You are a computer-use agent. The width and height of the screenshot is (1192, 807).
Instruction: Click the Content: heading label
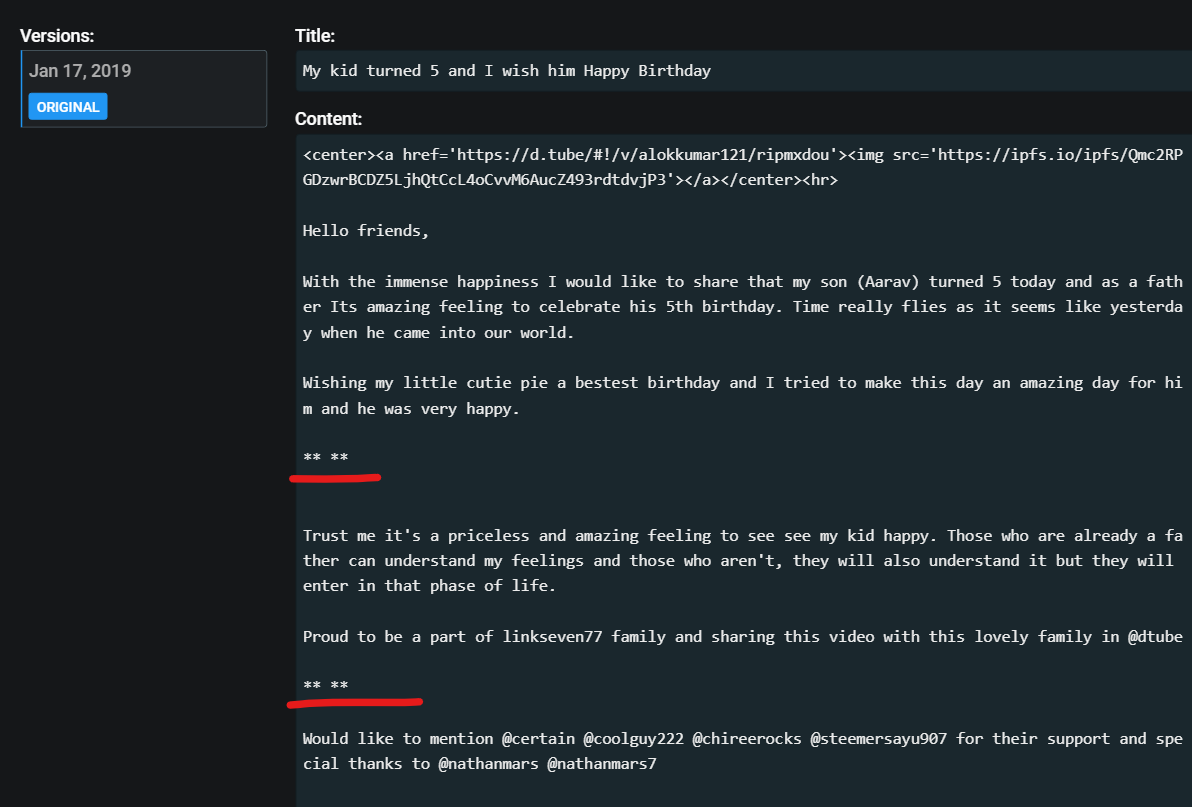pyautogui.click(x=328, y=119)
